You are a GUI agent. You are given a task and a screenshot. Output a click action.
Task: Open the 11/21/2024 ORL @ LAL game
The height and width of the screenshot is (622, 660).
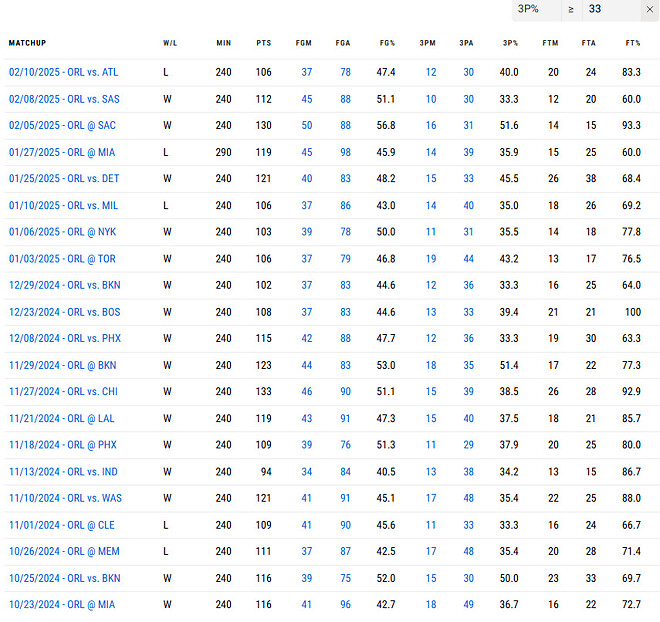pyautogui.click(x=61, y=419)
